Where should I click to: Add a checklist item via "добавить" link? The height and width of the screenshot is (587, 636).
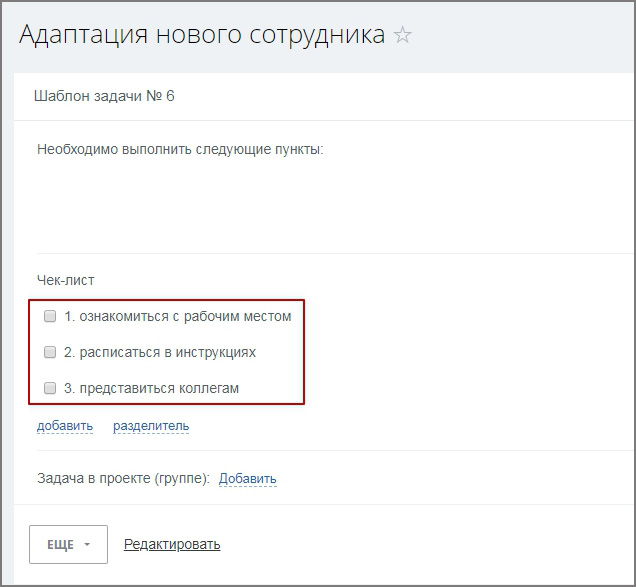(x=65, y=426)
